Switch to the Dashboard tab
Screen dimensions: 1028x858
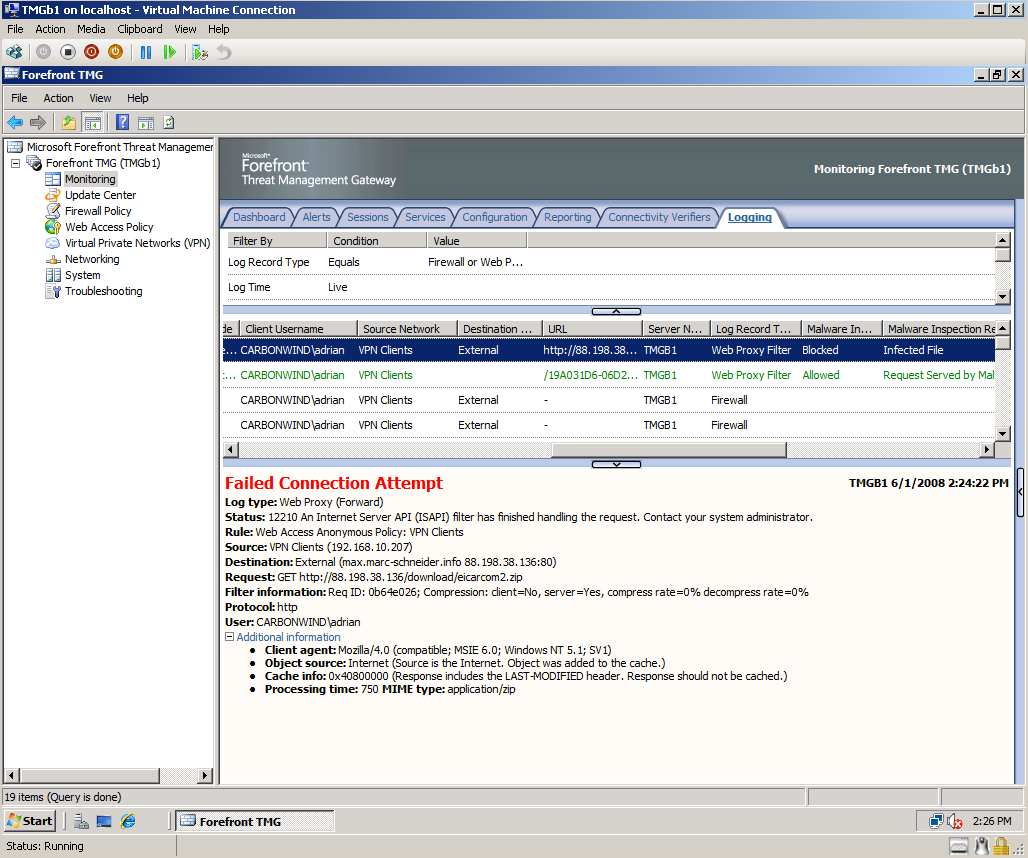click(x=259, y=217)
